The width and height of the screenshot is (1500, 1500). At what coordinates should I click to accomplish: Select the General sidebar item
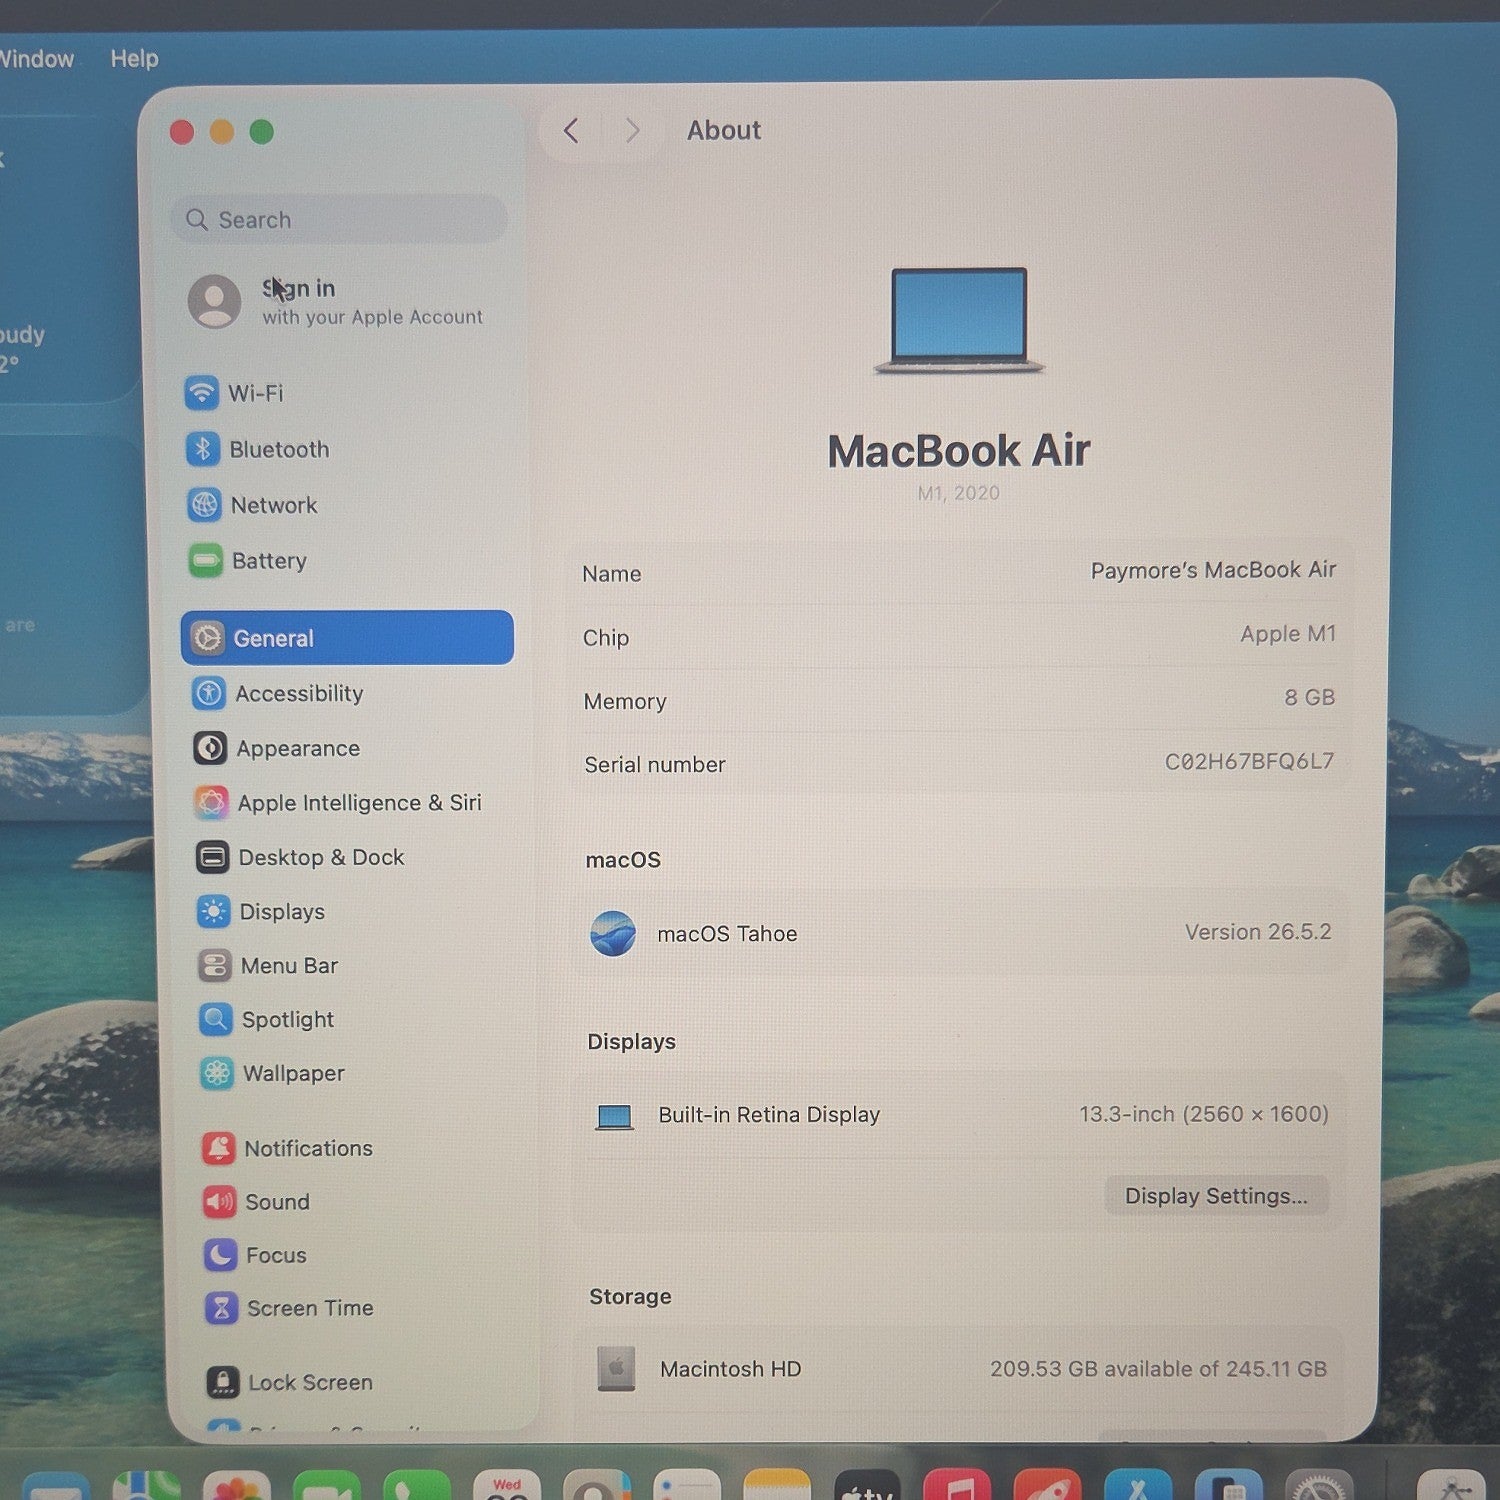(x=347, y=638)
